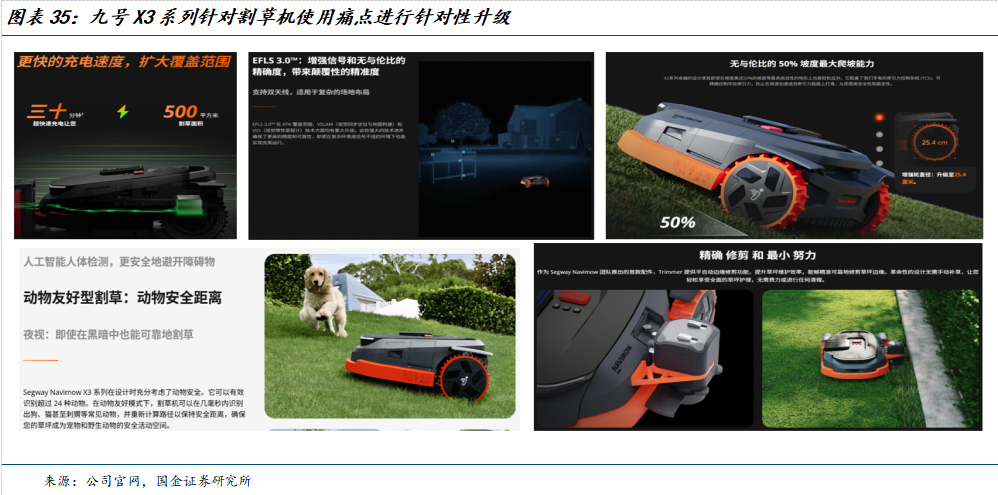Click the "支持双天线，适用于复杂的场地布局" subtitle

click(311, 92)
